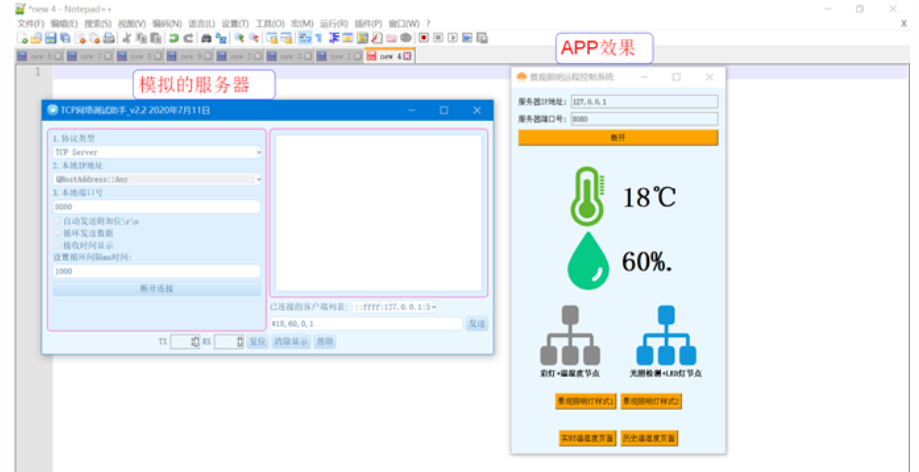919x472 pixels.
Task: Click the gray network node icon
Action: tap(570, 335)
